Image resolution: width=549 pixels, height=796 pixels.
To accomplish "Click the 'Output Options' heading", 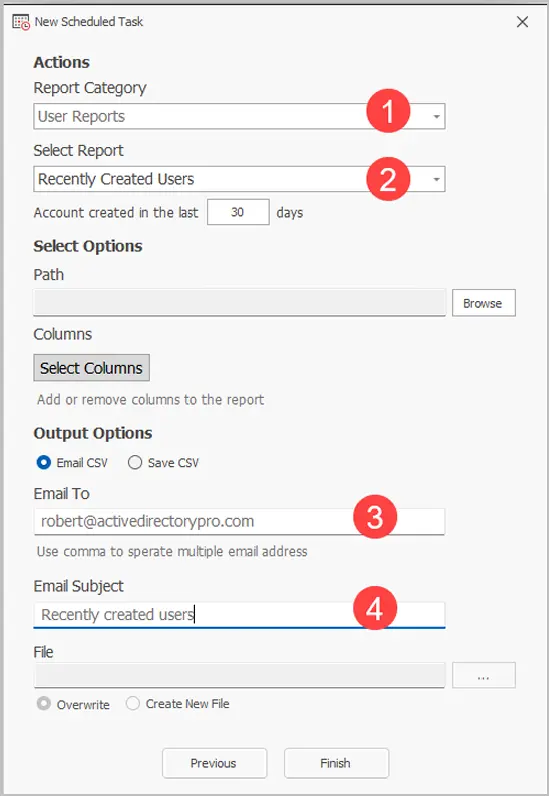I will (x=93, y=433).
